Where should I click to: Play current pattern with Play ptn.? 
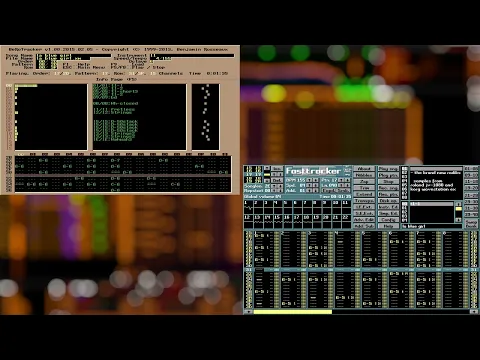click(388, 175)
